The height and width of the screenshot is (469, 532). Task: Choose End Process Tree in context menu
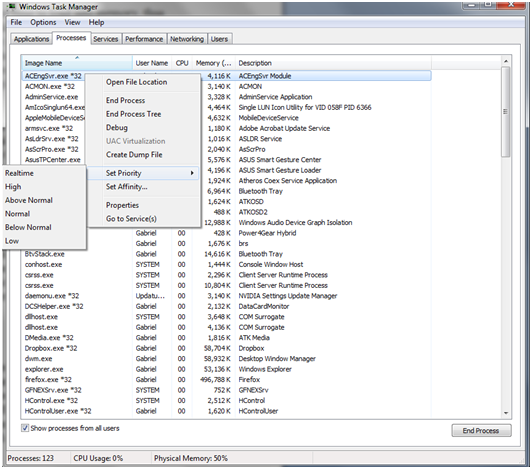[133, 114]
